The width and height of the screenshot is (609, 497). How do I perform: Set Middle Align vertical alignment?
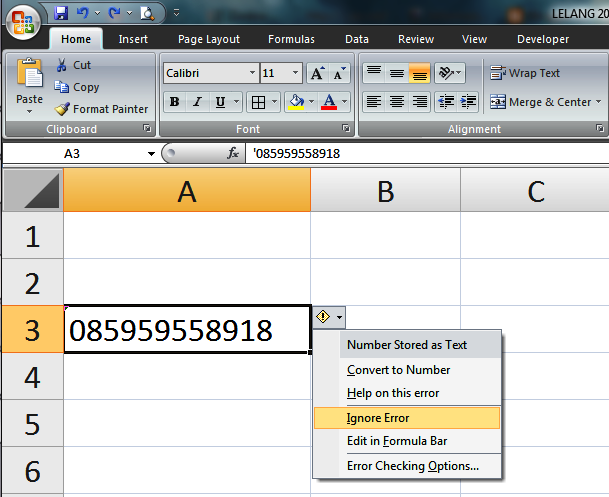397,73
